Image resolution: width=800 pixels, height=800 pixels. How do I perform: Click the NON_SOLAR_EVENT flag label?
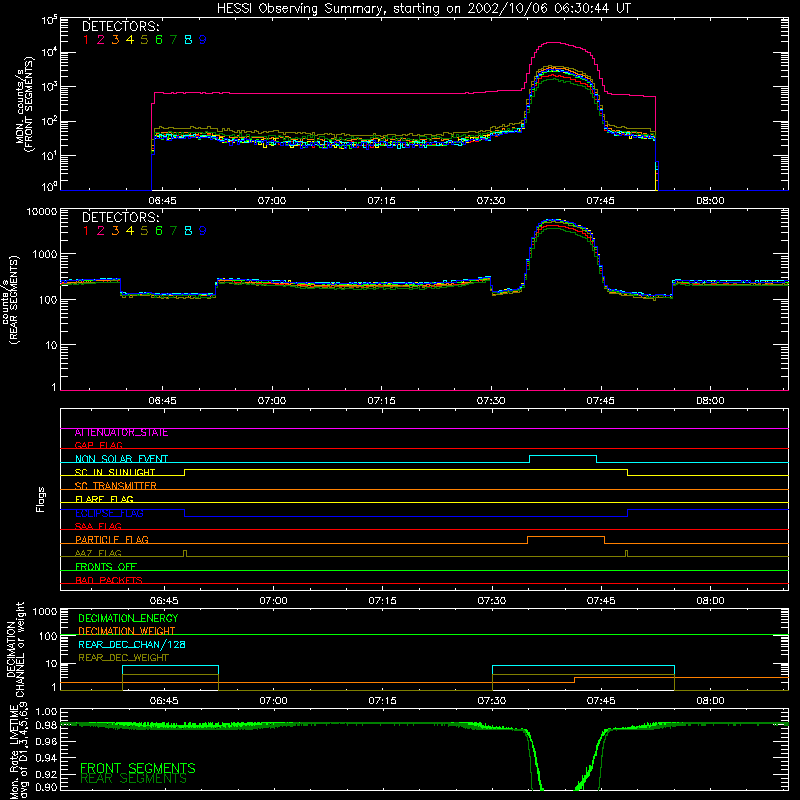(121, 459)
